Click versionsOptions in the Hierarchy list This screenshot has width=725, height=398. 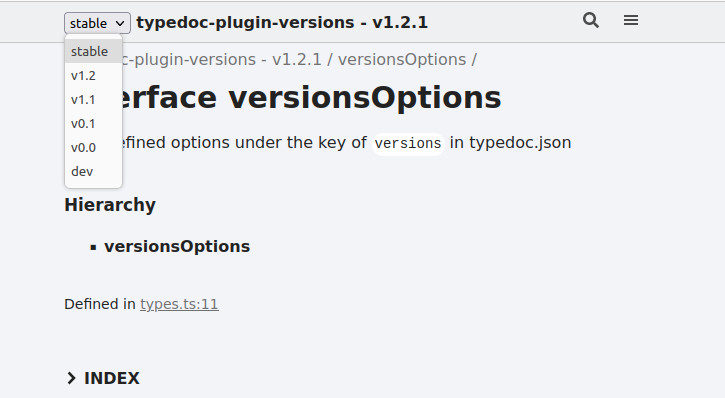coord(177,246)
